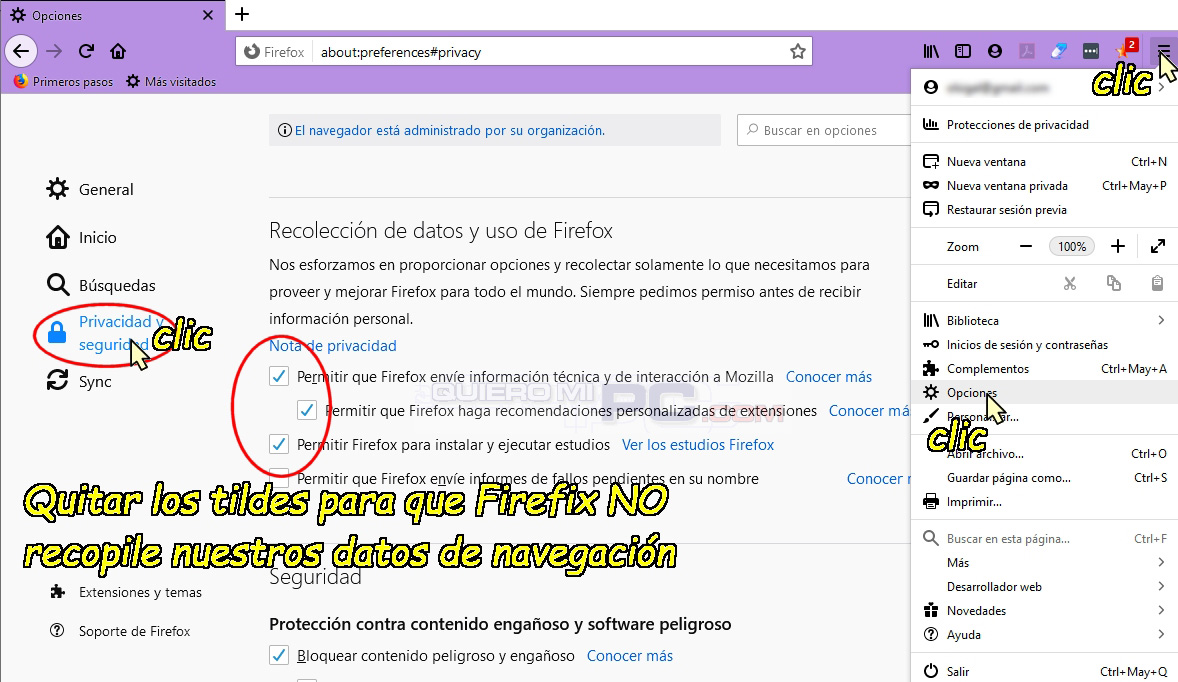Open Soporte de Firefox
The image size is (1178, 682).
120,631
